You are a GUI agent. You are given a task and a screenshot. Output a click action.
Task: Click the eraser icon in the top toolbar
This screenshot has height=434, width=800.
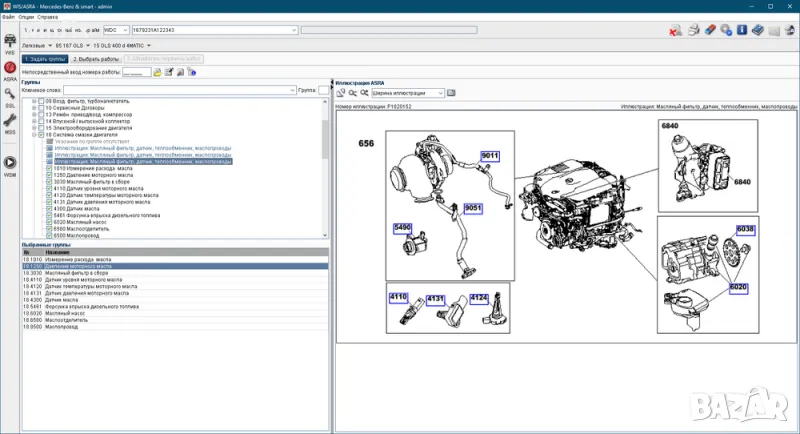point(711,30)
